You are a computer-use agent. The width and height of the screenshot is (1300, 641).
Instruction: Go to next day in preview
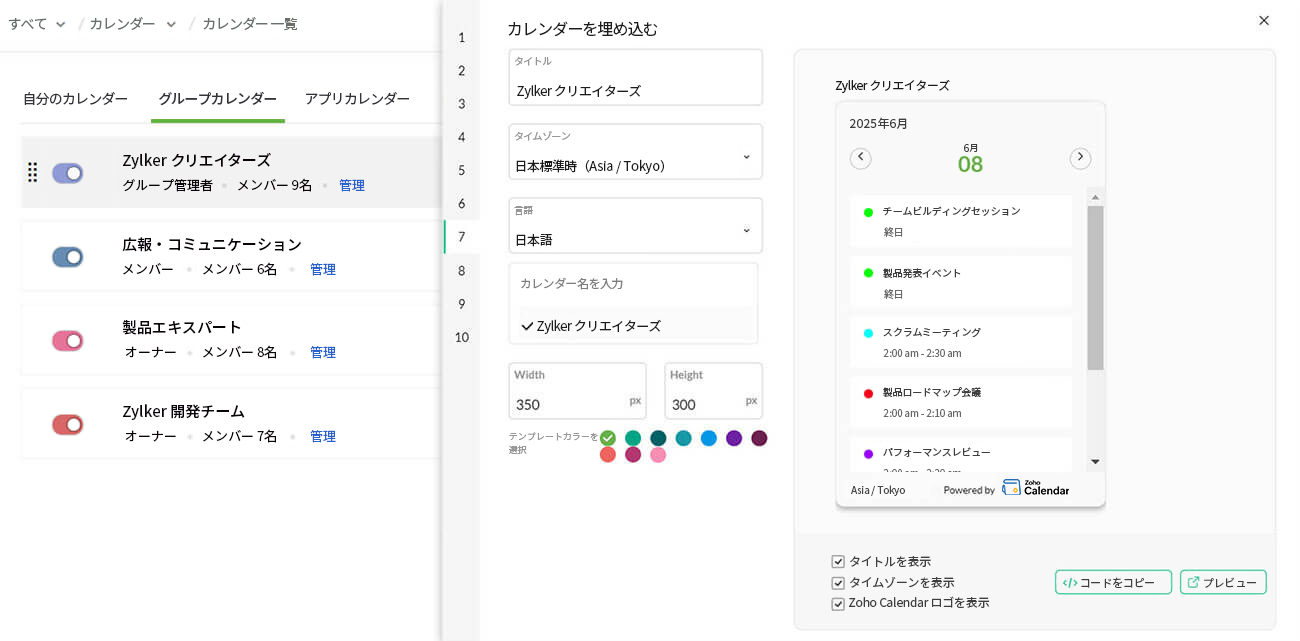(1080, 158)
